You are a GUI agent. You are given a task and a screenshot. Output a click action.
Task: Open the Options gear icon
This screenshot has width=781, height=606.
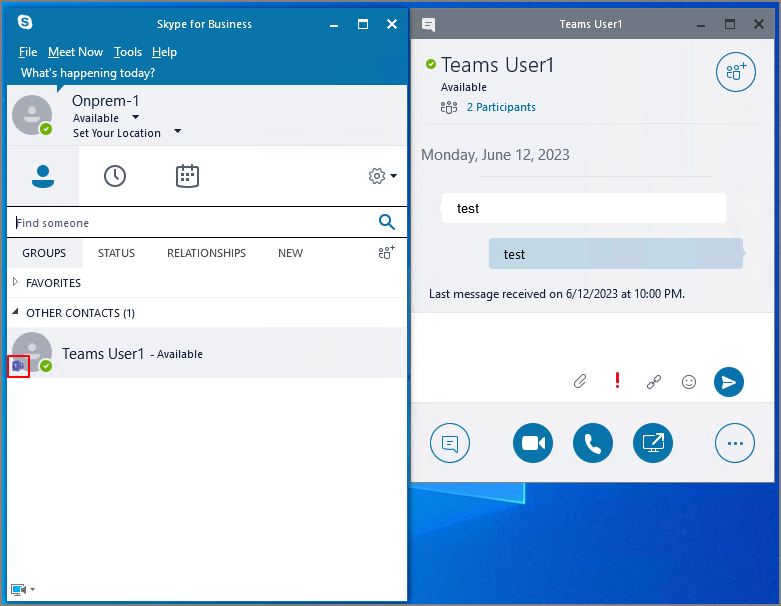pyautogui.click(x=377, y=176)
